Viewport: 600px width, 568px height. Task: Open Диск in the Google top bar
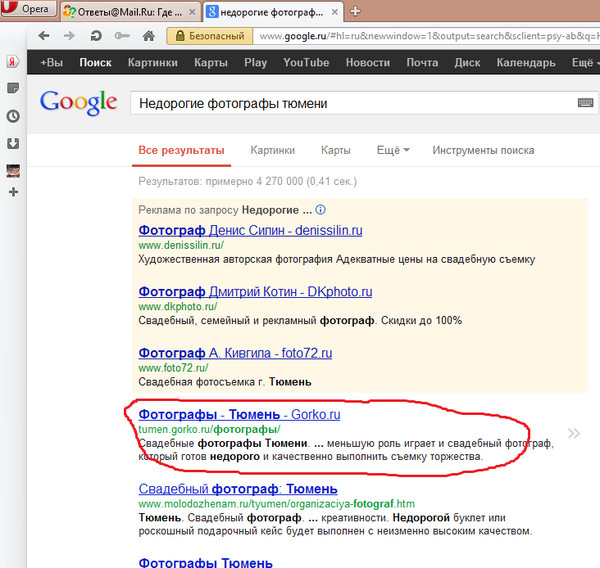[x=467, y=62]
